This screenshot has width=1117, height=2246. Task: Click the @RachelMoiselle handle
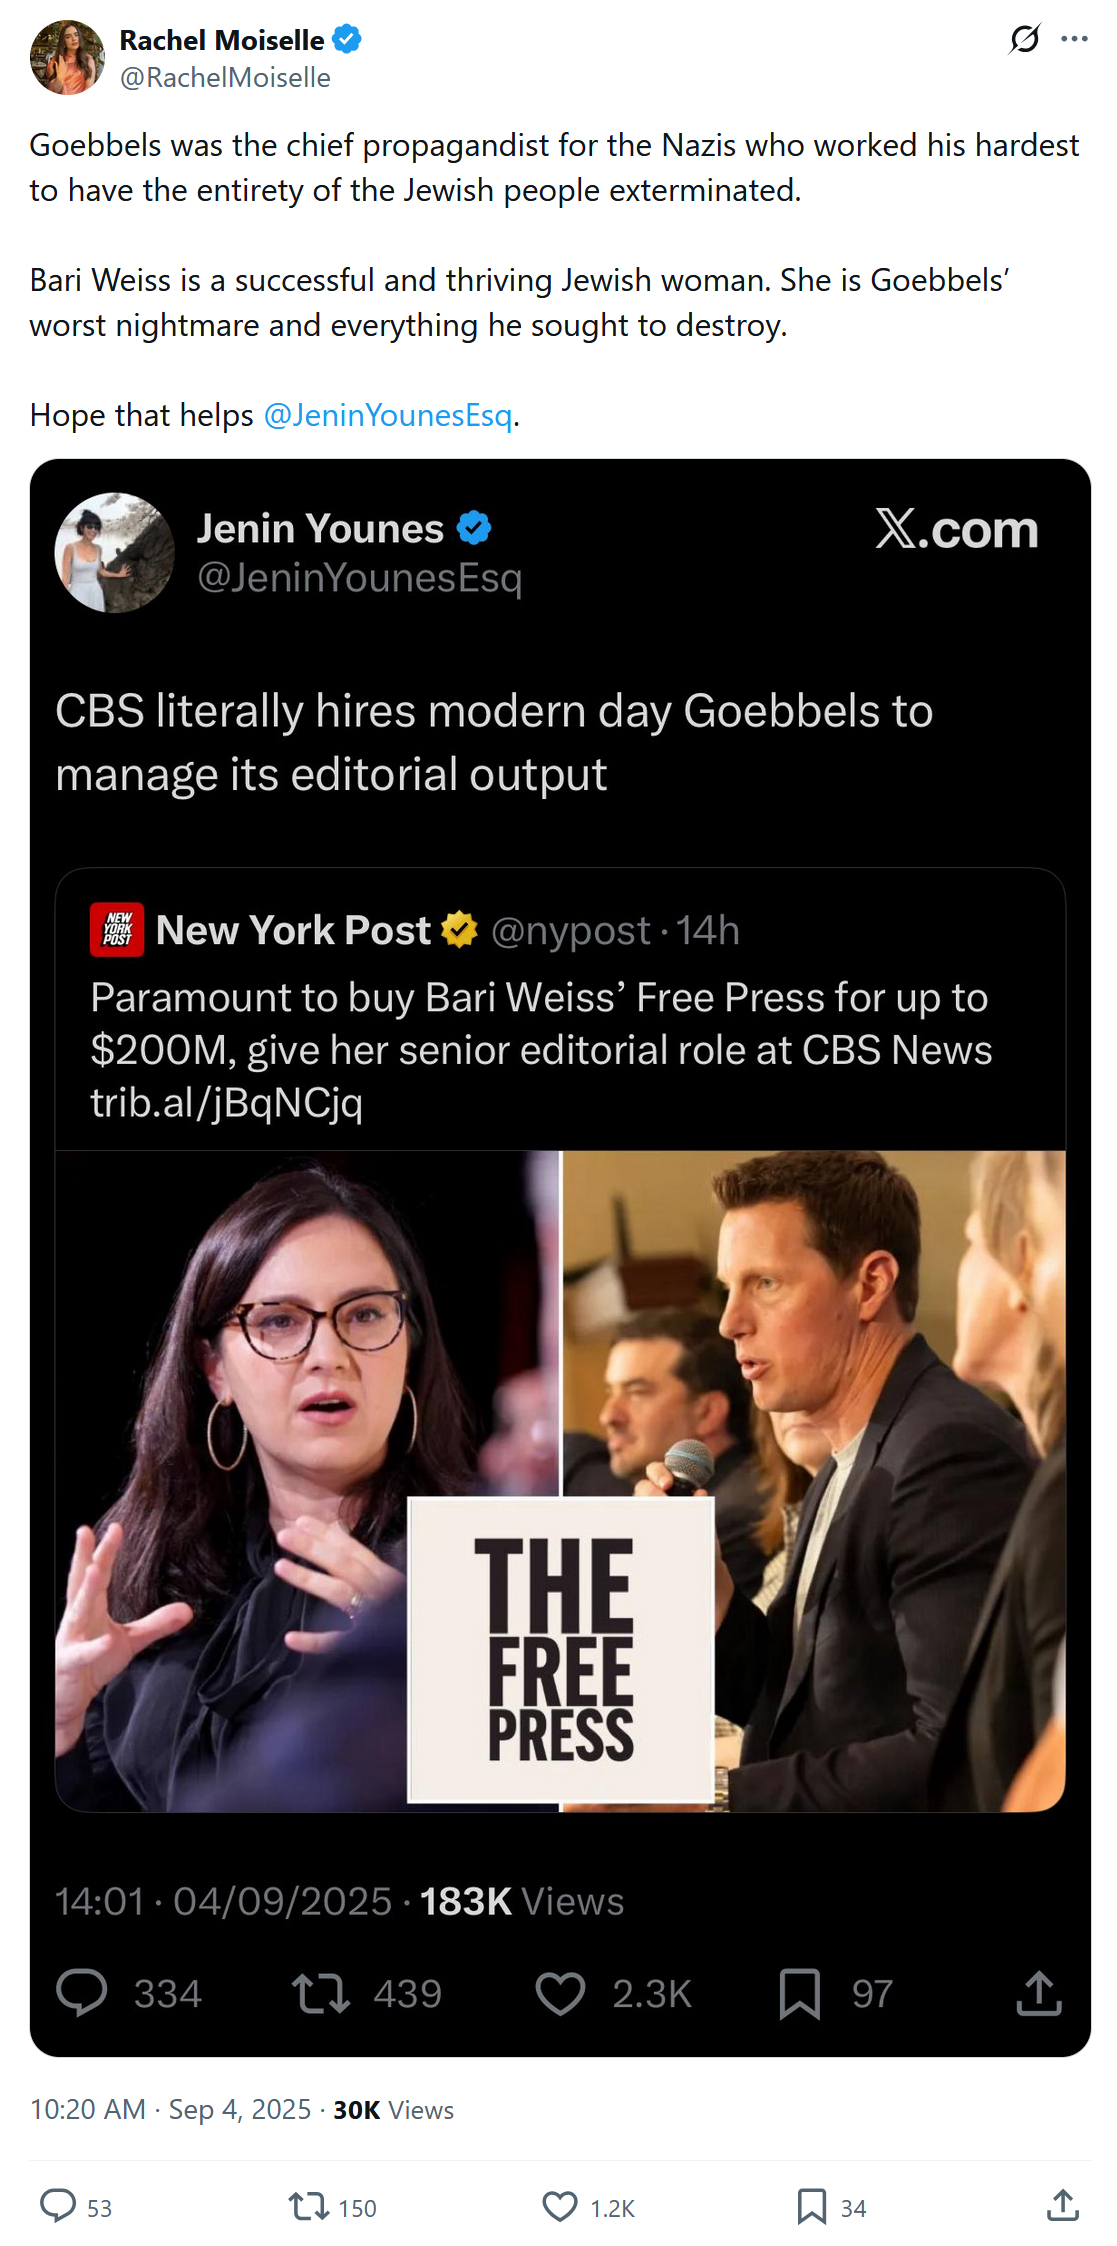(225, 78)
